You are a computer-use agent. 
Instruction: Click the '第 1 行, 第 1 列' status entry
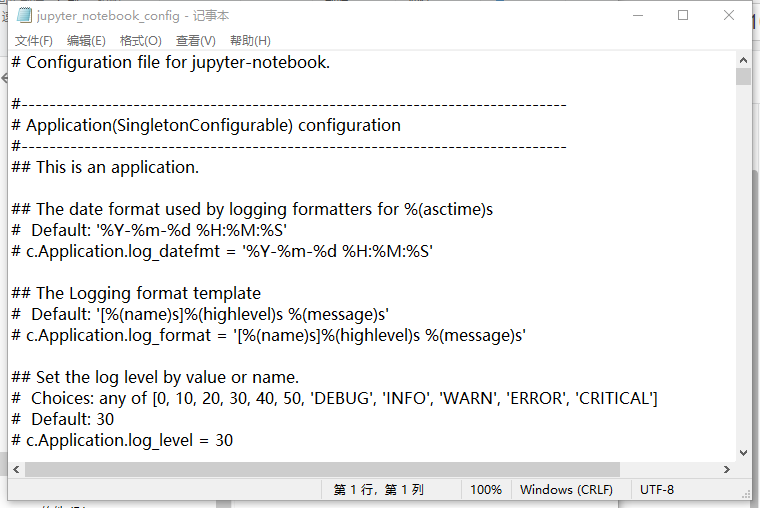(379, 490)
